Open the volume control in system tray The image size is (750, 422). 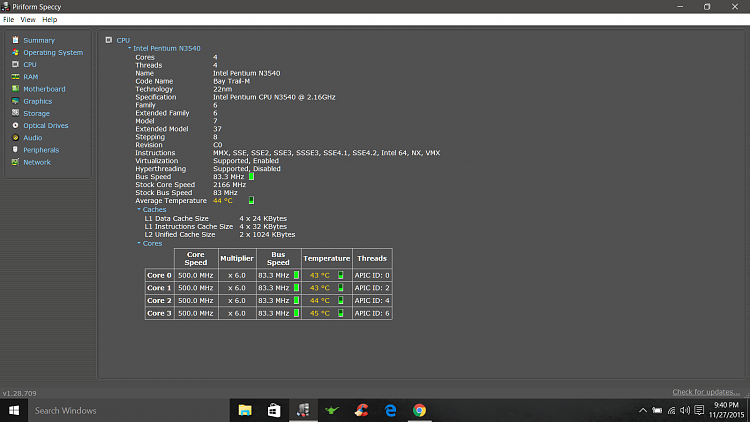(x=685, y=411)
